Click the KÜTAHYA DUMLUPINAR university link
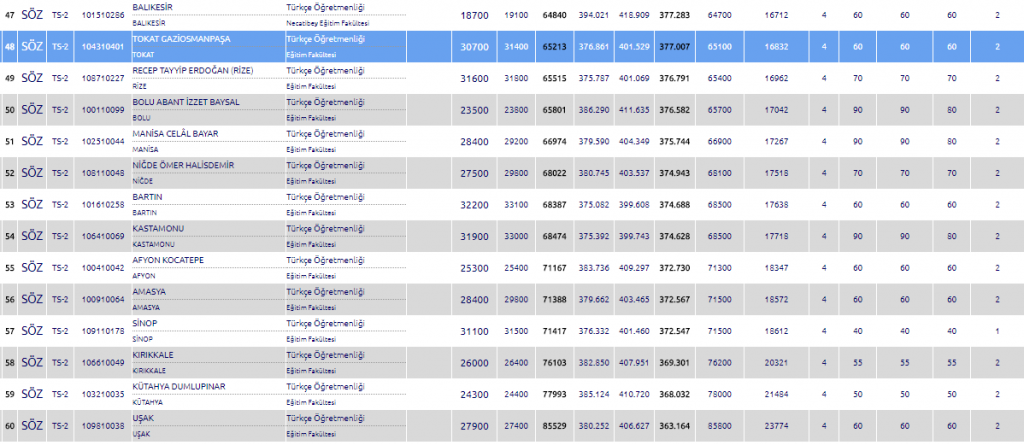Viewport: 1024px width, 445px height. (179, 386)
